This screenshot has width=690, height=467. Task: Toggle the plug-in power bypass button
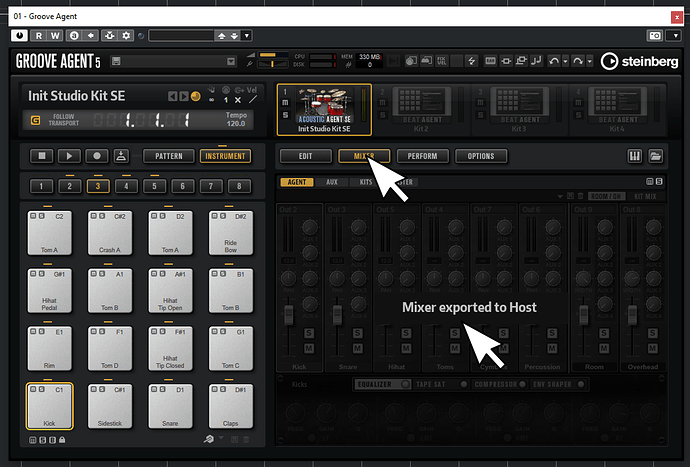tap(19, 36)
